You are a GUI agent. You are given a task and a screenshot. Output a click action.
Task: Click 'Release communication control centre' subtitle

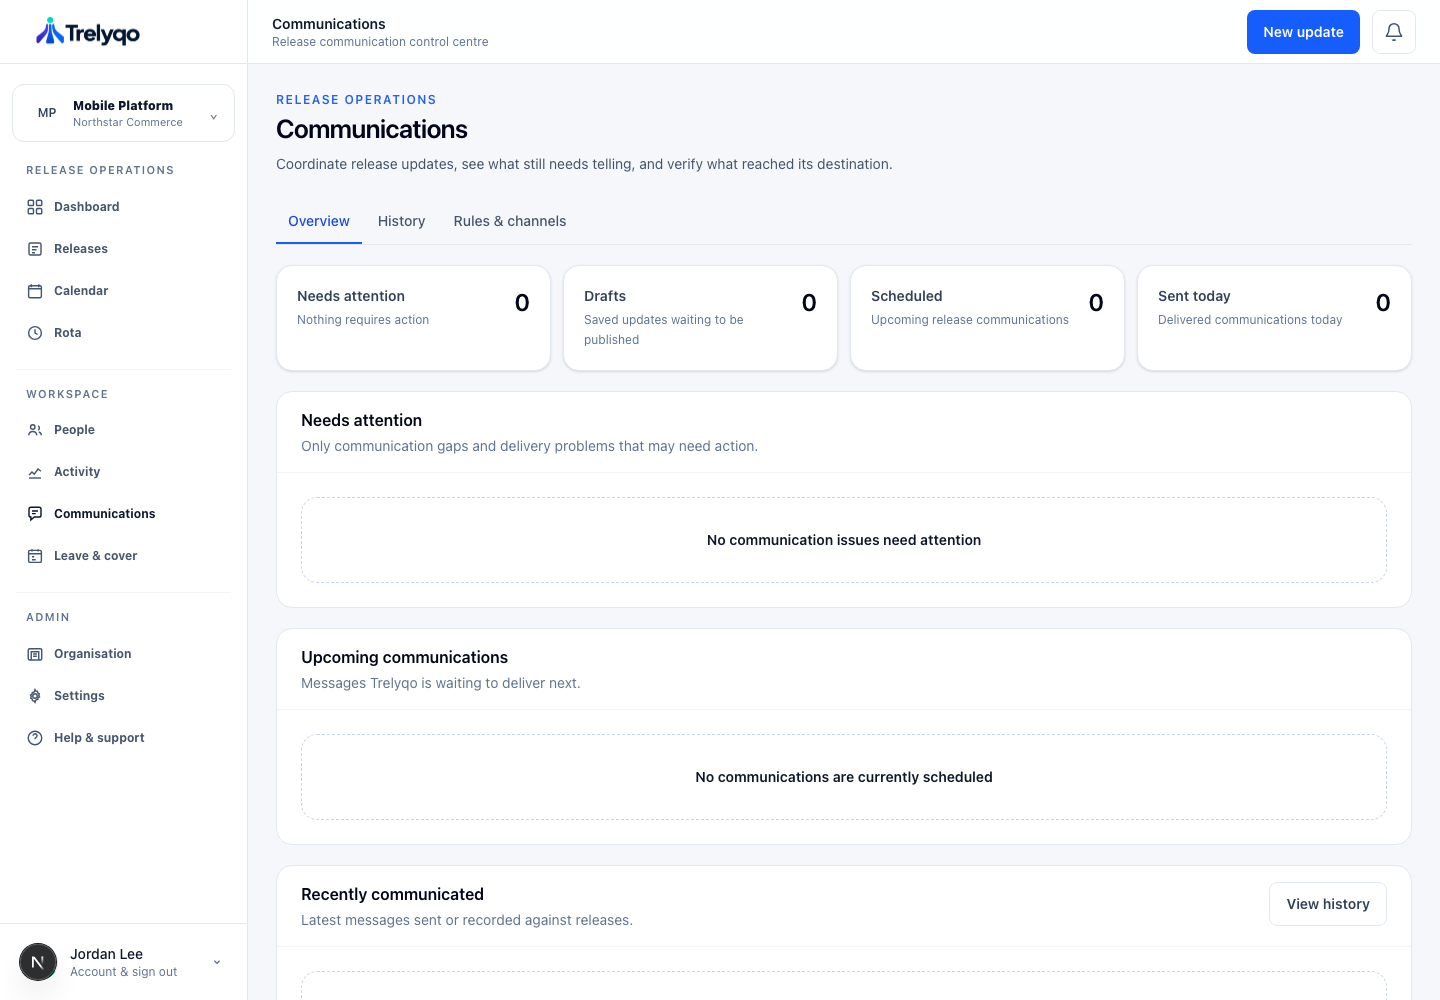[x=380, y=42]
